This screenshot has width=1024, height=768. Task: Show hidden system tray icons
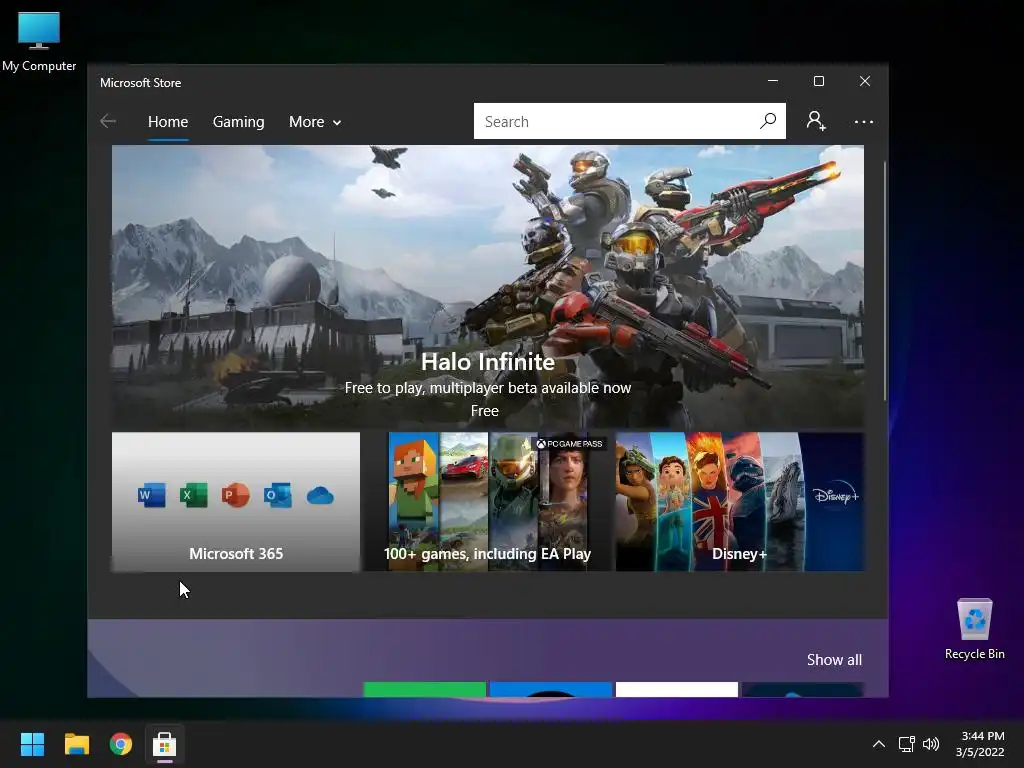879,744
